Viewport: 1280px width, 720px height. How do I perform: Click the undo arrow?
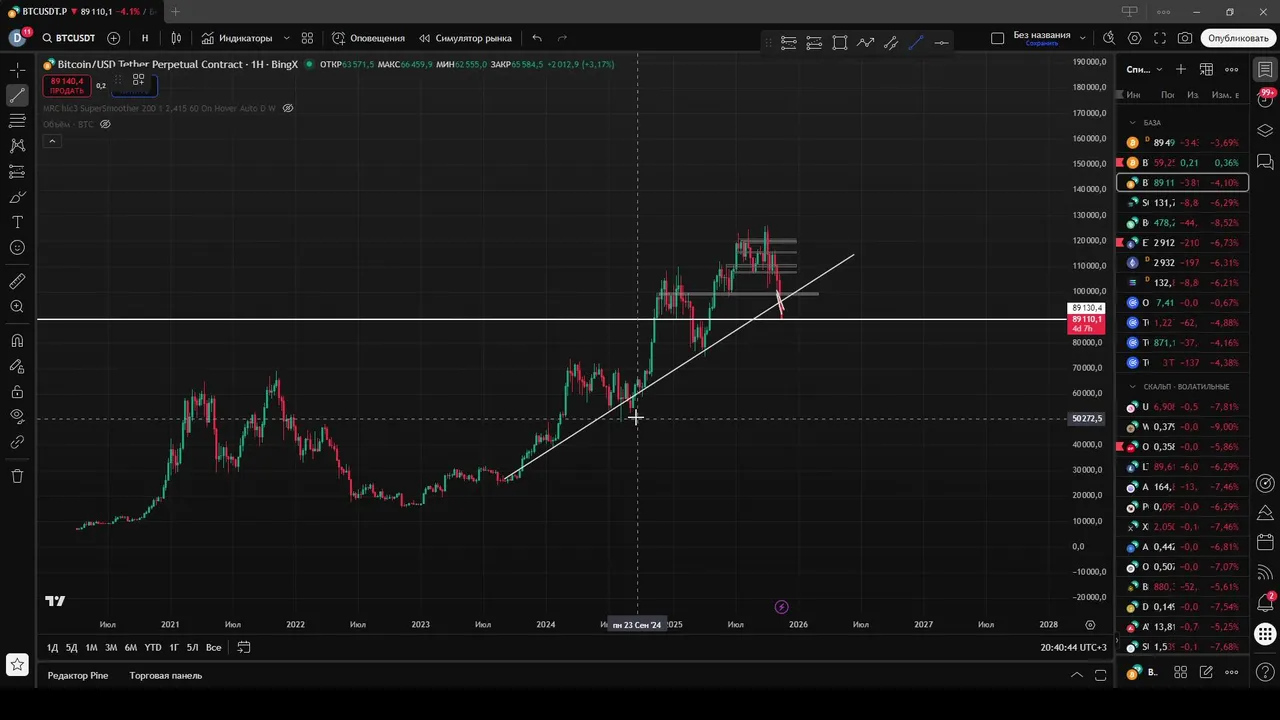[x=537, y=38]
